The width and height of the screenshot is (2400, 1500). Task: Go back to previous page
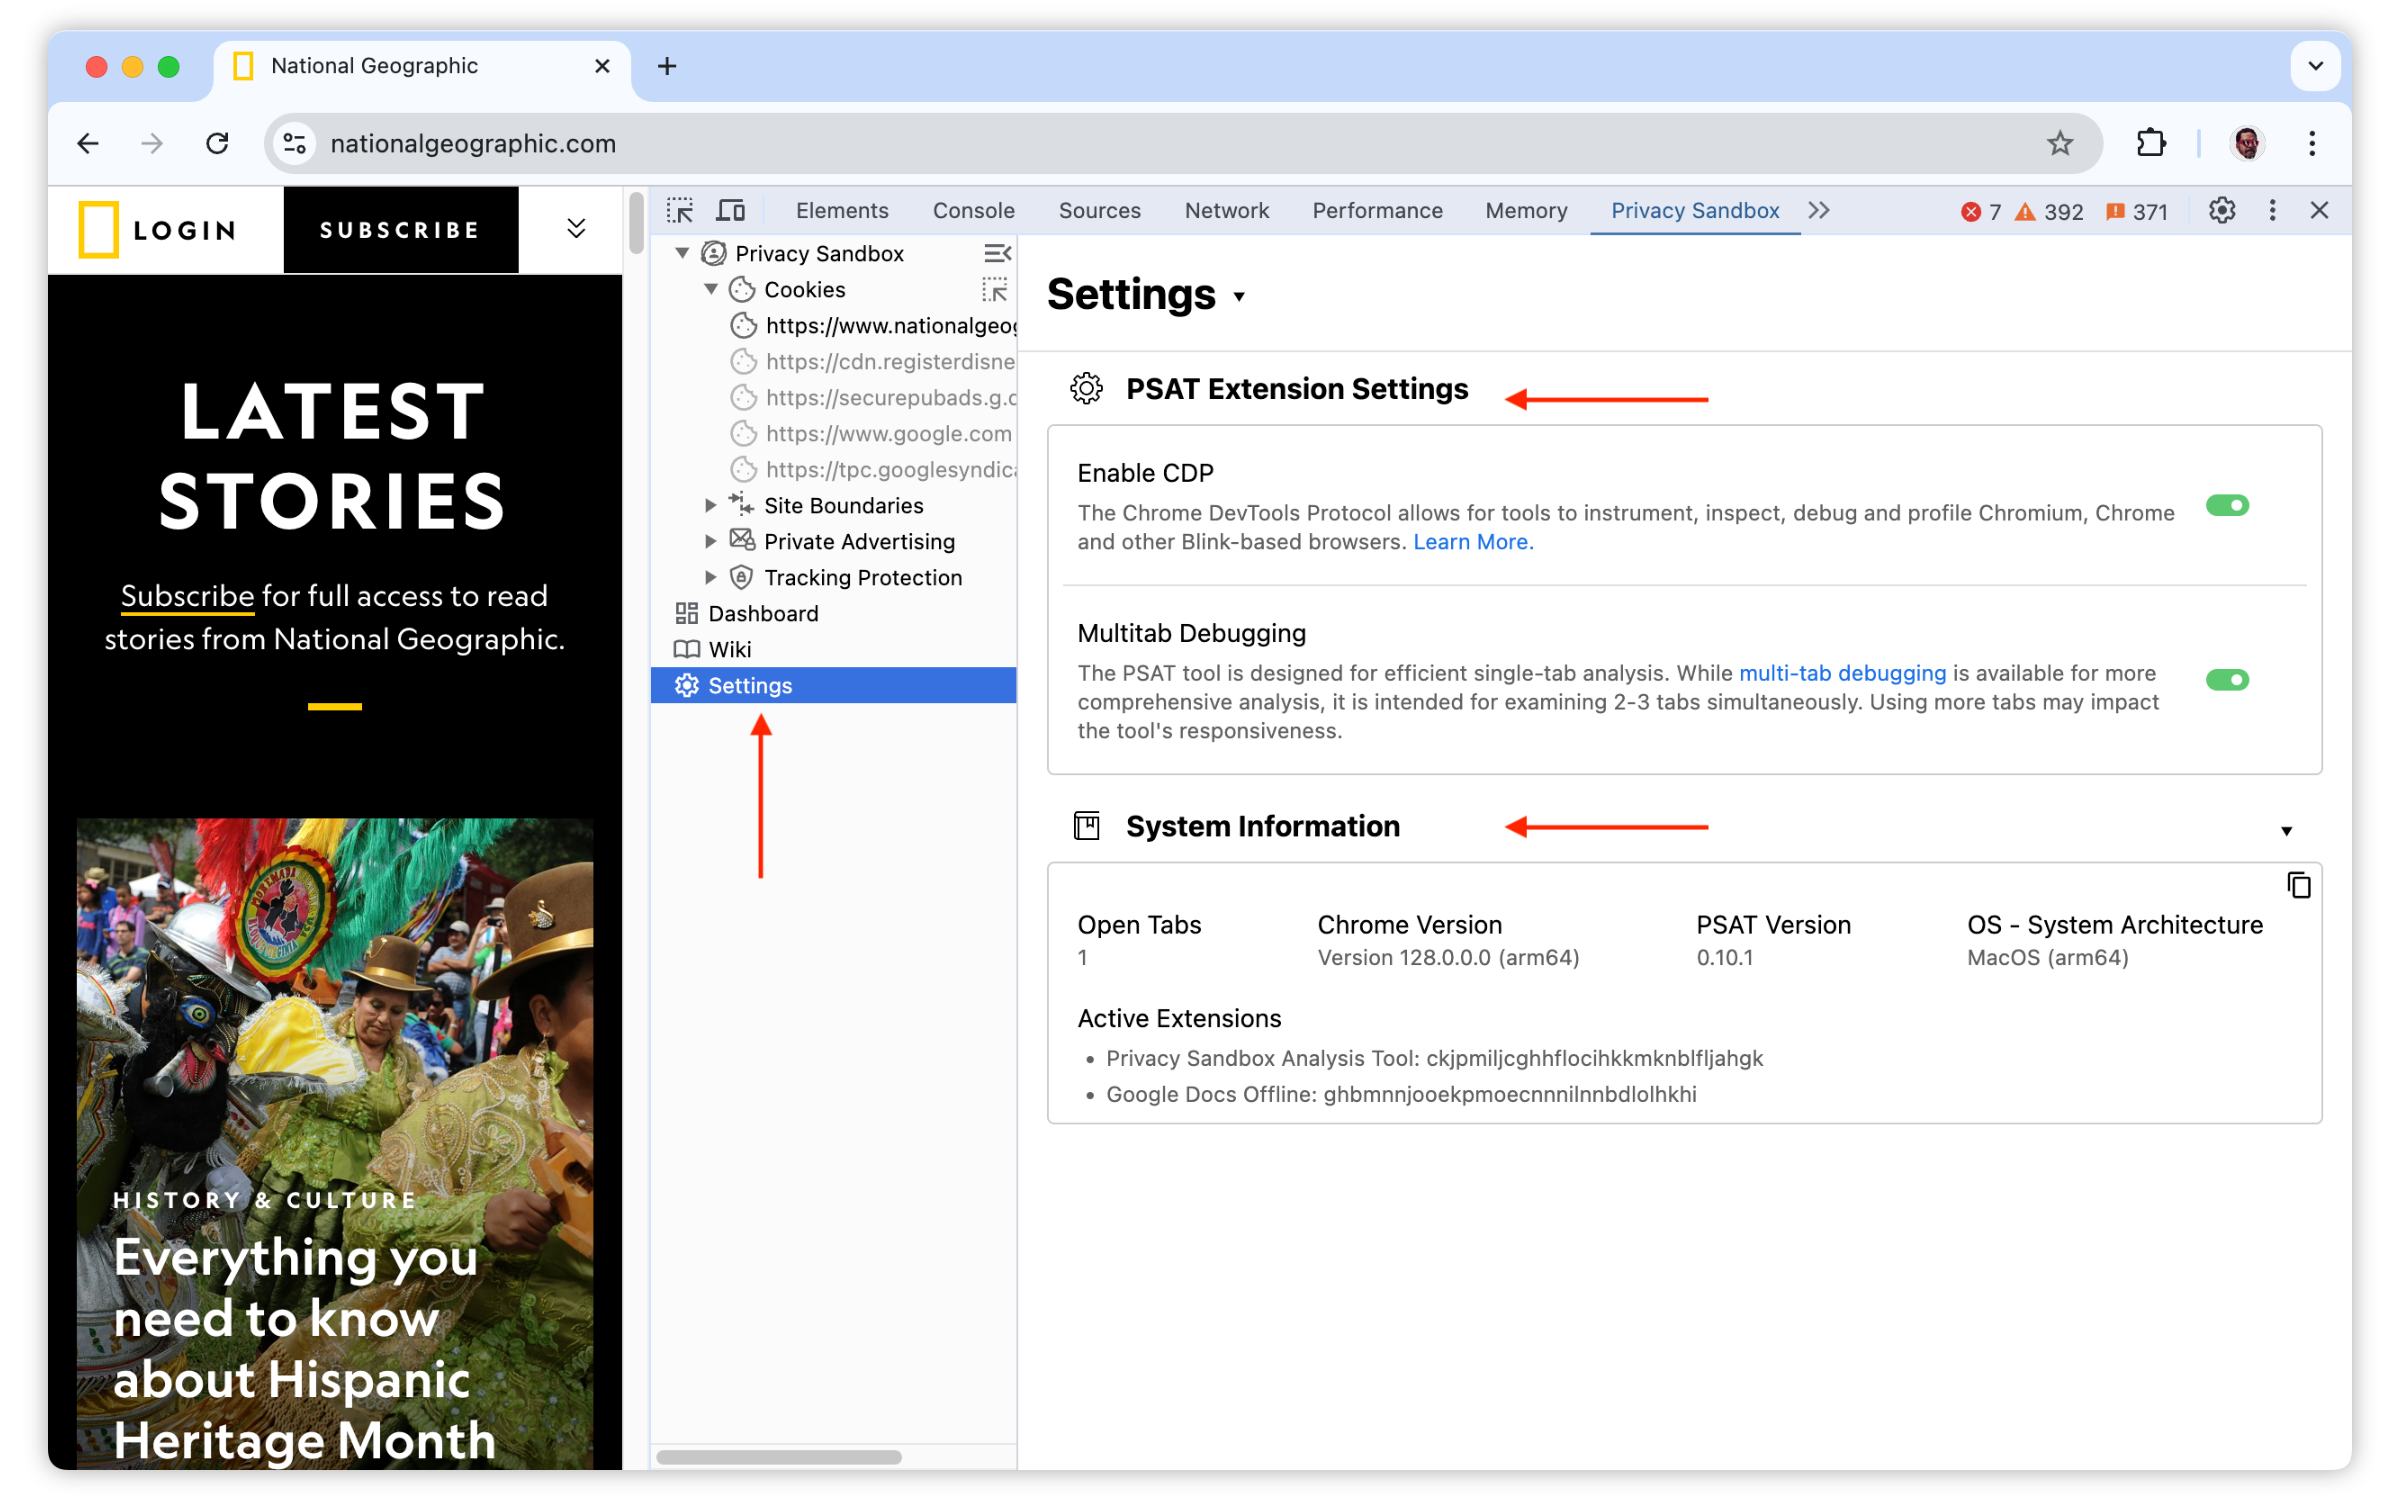[88, 143]
